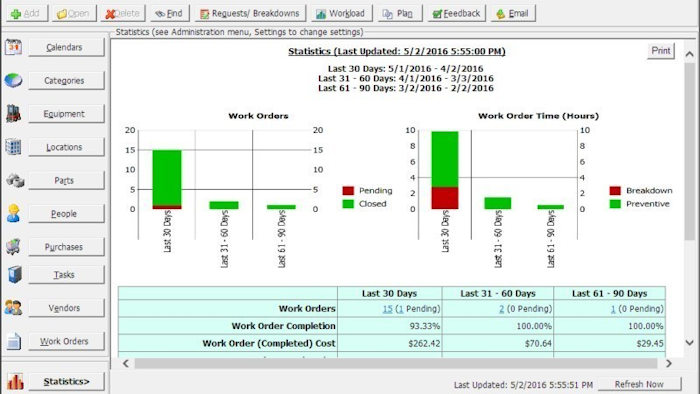
Task: Select the Email toolbar button
Action: 512,13
